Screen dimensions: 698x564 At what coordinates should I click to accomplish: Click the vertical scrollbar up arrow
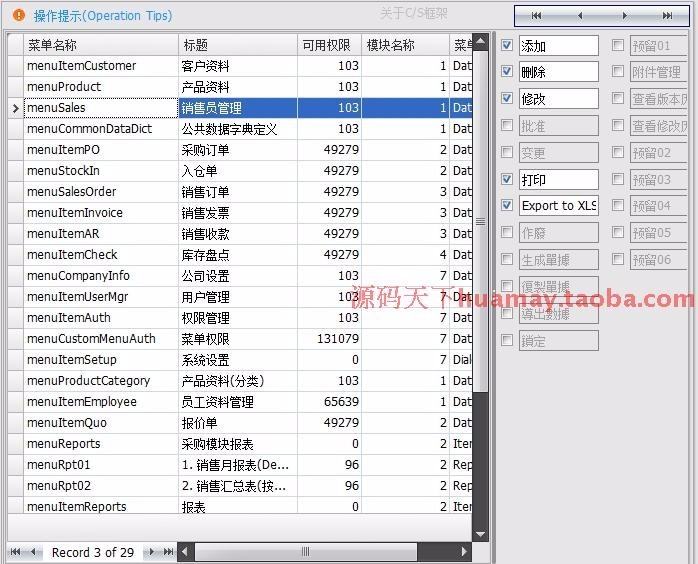coord(480,42)
